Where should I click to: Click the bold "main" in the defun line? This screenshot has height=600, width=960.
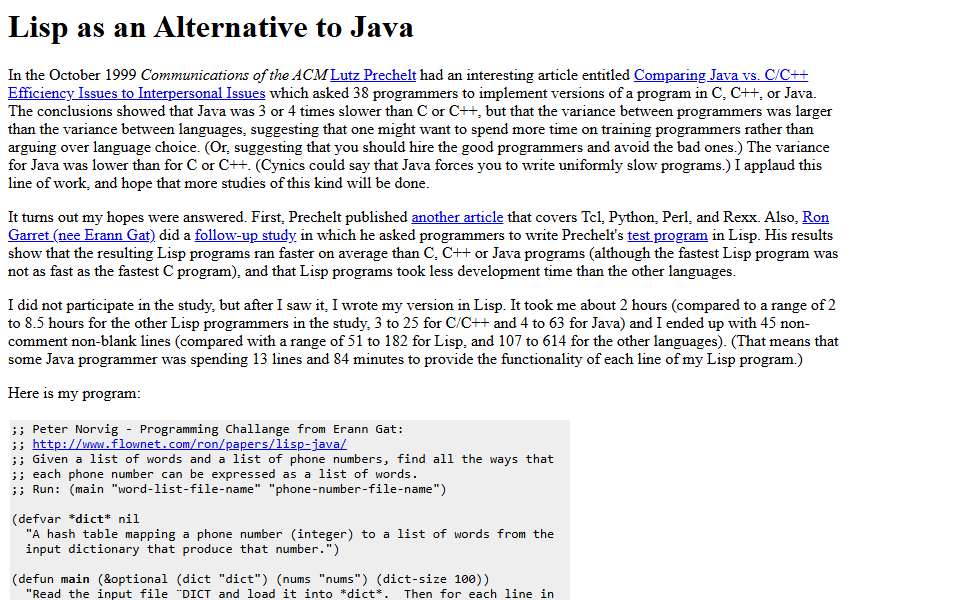[75, 579]
